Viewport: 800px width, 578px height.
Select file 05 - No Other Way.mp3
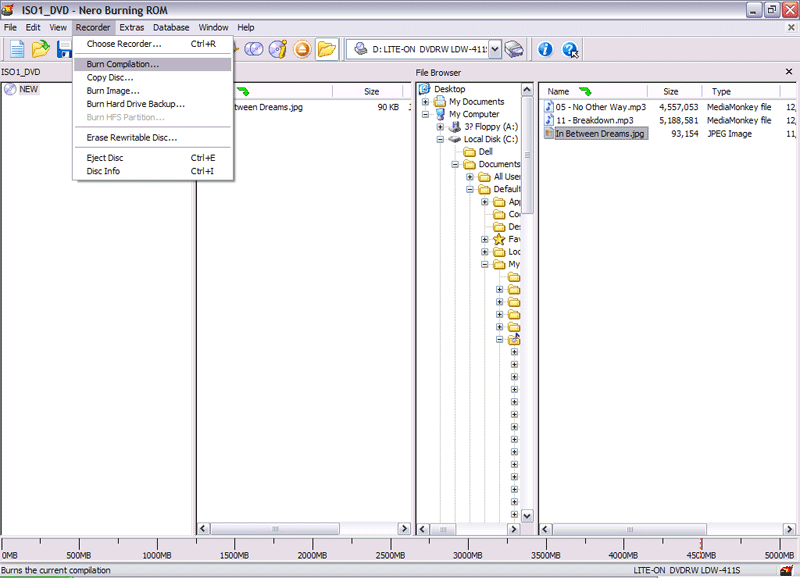click(x=601, y=107)
